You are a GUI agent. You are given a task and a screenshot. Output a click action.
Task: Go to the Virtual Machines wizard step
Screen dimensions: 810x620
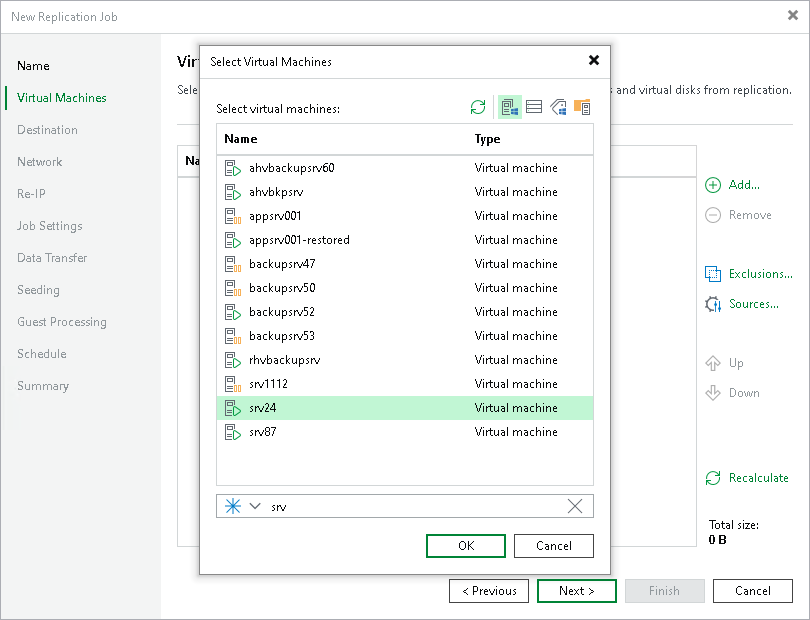click(61, 98)
